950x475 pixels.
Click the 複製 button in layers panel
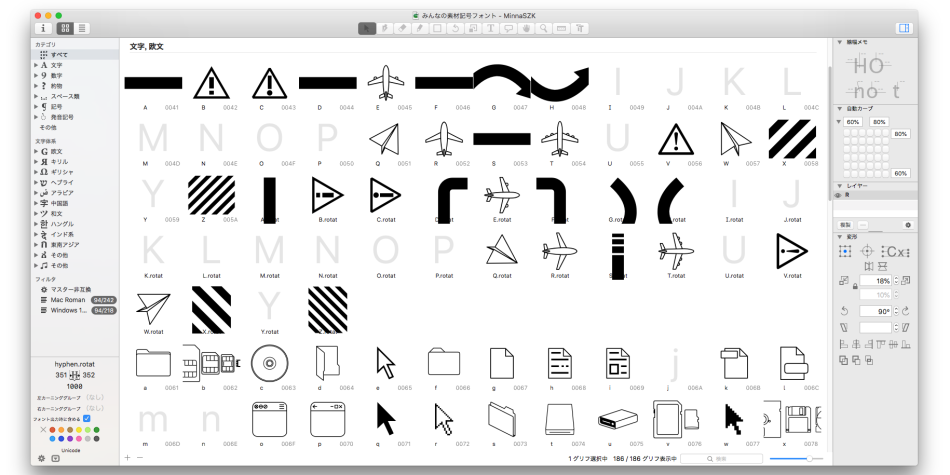pos(844,225)
